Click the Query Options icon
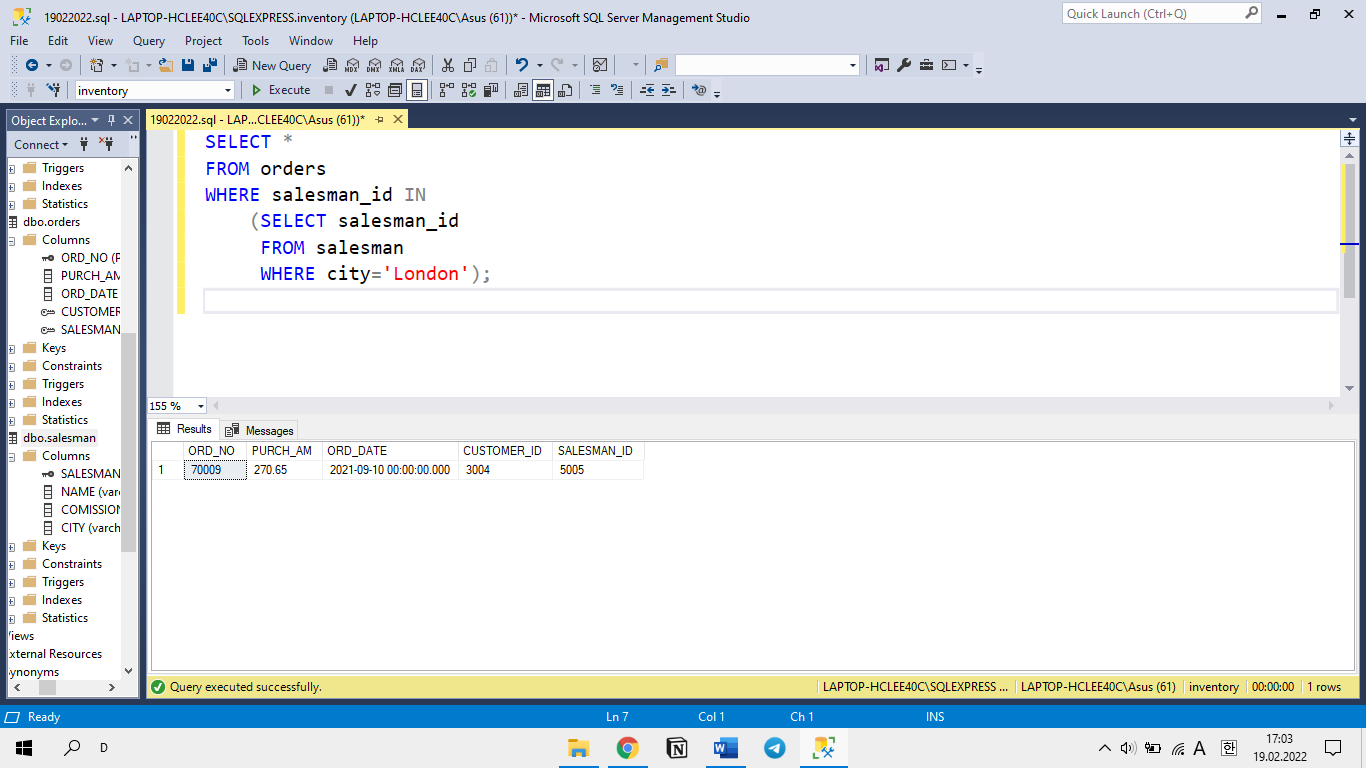 395,90
